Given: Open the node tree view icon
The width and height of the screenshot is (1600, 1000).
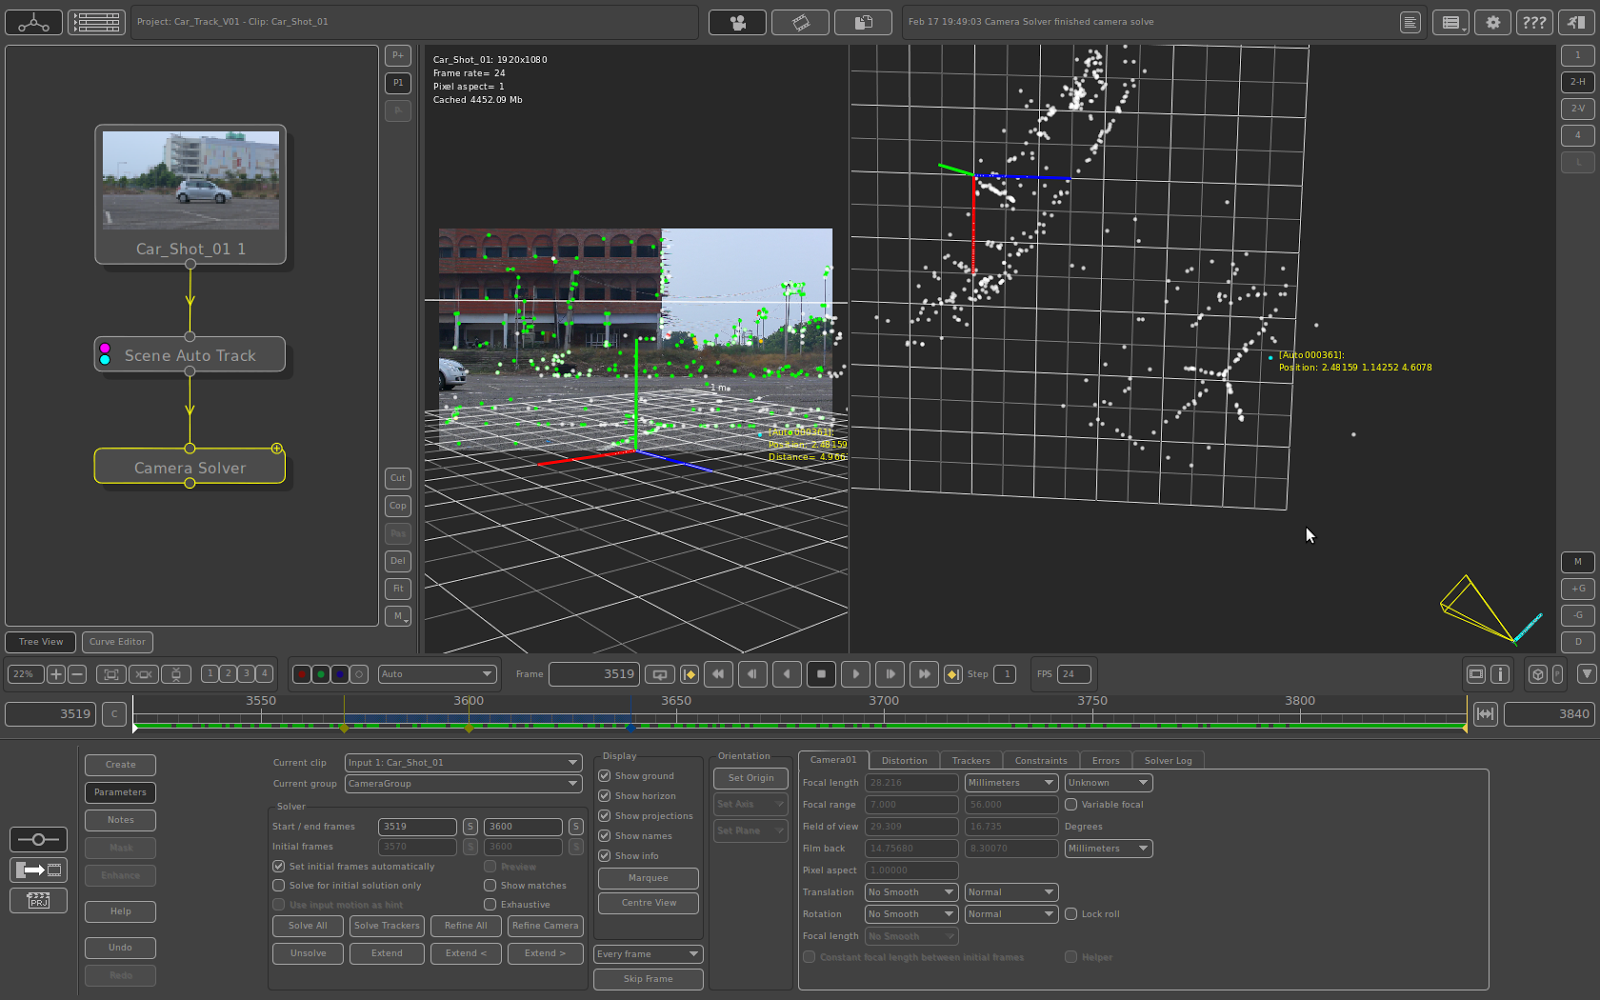Looking at the screenshot, I should [x=34, y=22].
